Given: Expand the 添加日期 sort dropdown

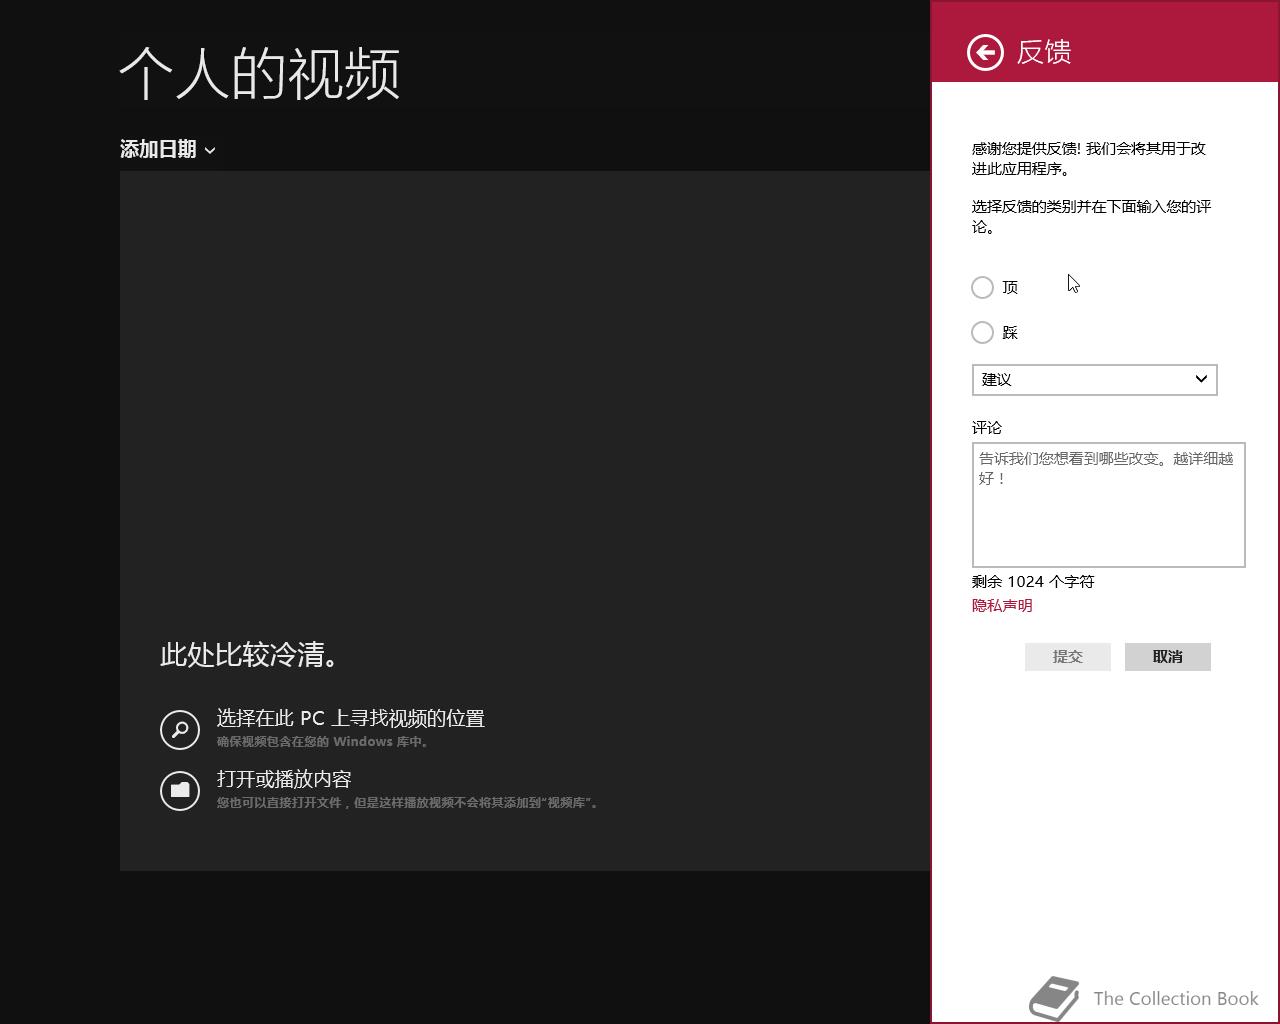Looking at the screenshot, I should 168,149.
